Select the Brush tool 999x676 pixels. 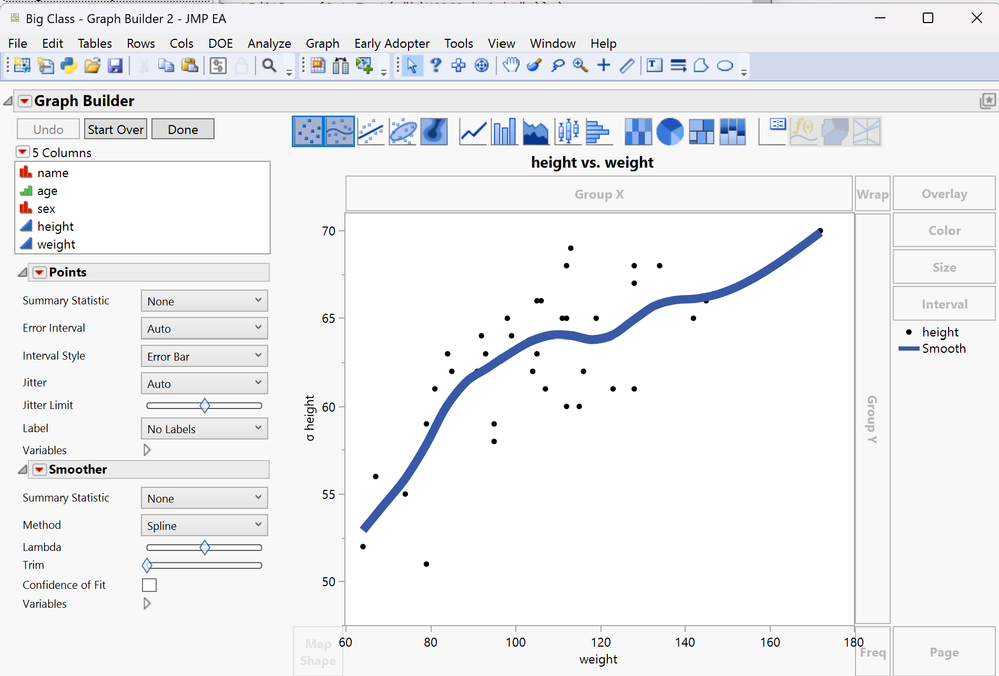[x=534, y=66]
